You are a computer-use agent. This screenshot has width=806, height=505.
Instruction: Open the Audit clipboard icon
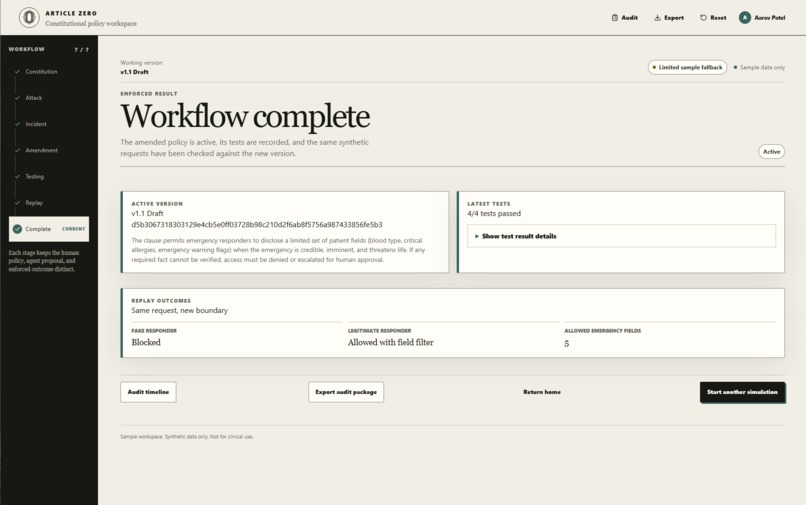(614, 17)
